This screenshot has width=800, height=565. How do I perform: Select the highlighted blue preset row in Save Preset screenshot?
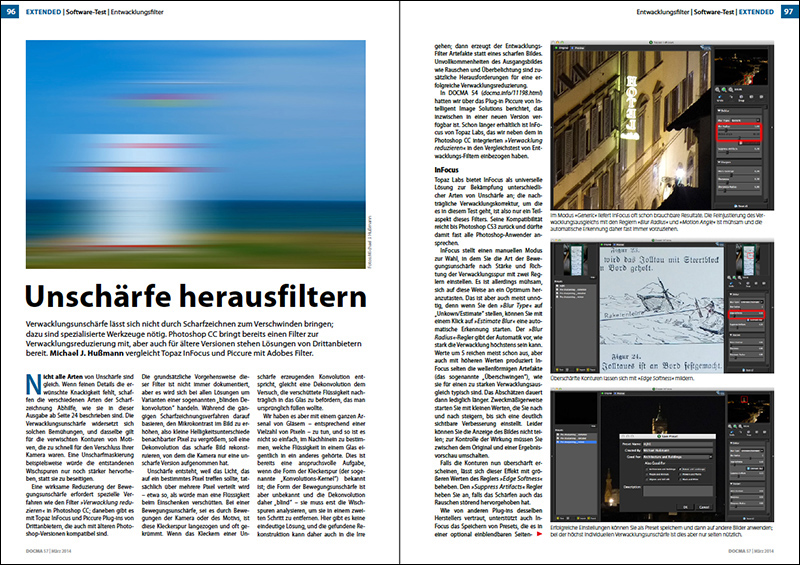(577, 442)
